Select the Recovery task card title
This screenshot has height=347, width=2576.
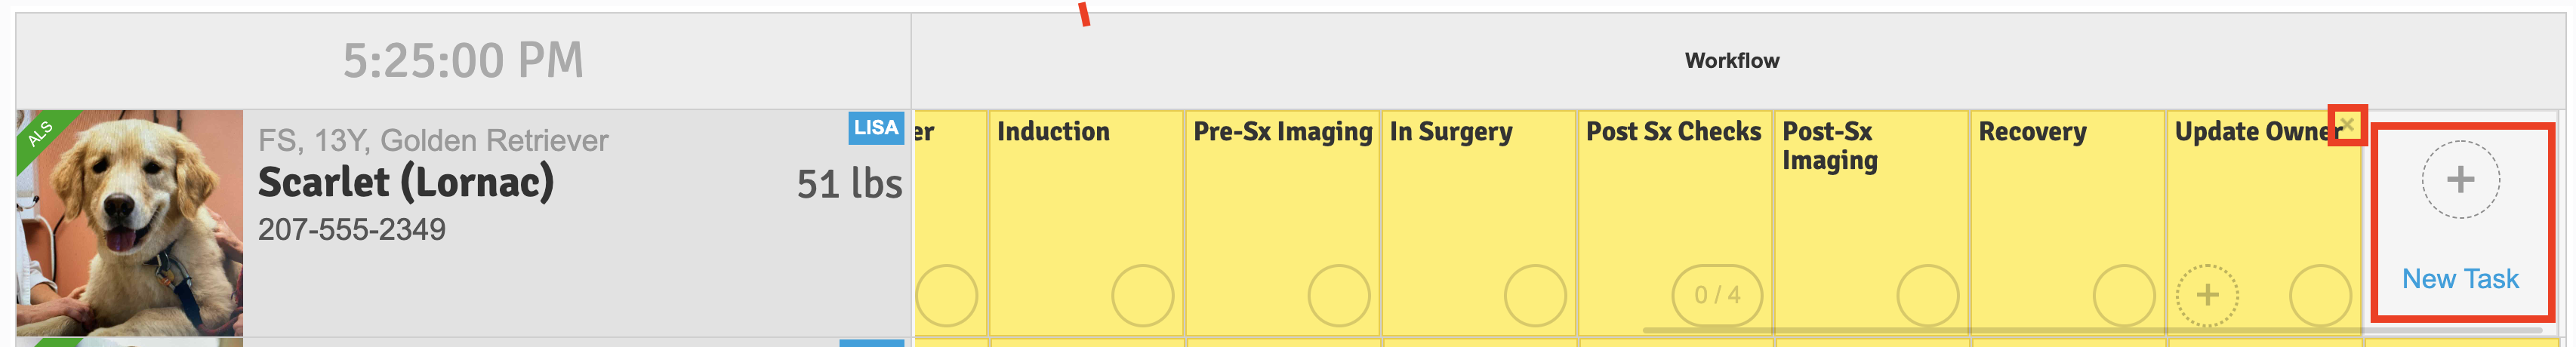tap(2032, 132)
